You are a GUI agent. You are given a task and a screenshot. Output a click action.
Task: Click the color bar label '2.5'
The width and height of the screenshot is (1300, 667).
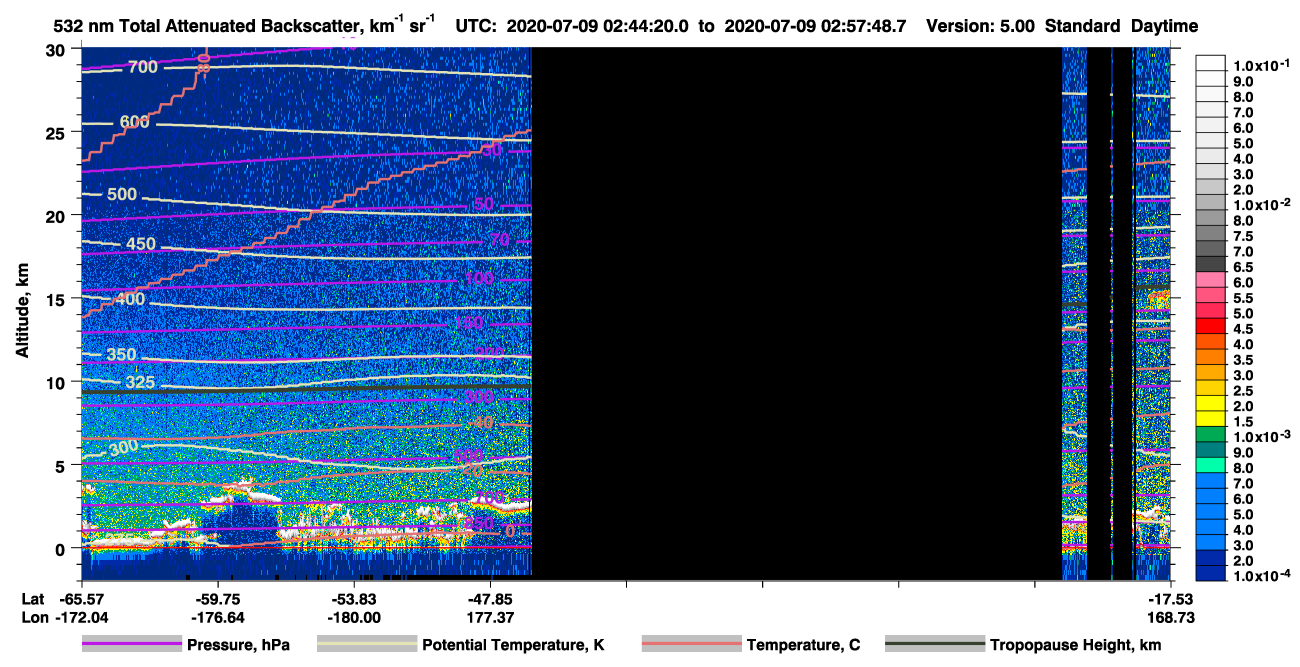pos(1245,391)
